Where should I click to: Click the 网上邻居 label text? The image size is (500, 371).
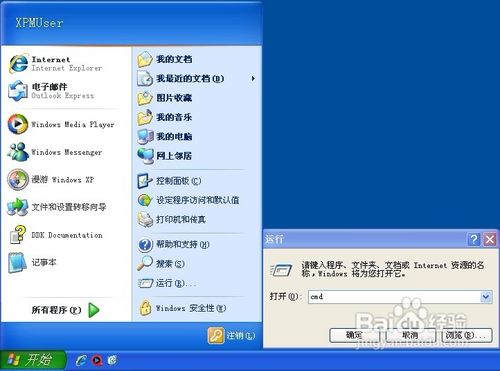tap(174, 156)
